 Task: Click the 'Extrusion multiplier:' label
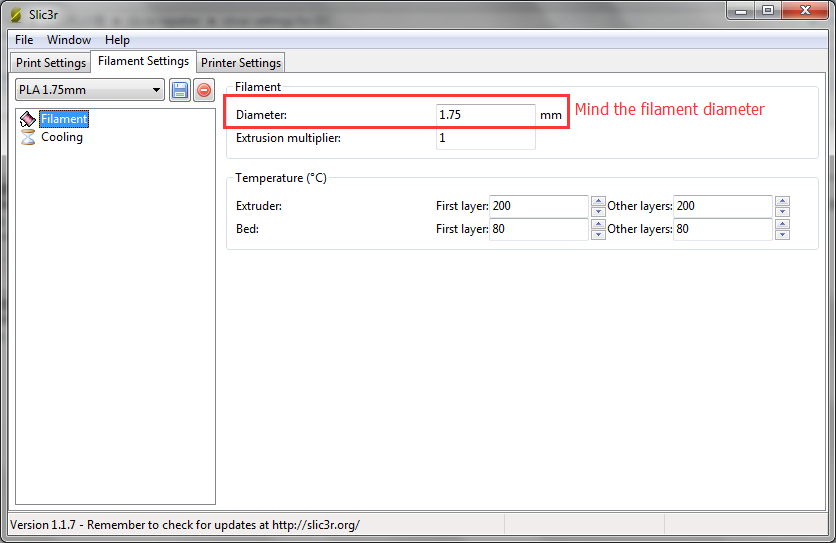[x=288, y=138]
